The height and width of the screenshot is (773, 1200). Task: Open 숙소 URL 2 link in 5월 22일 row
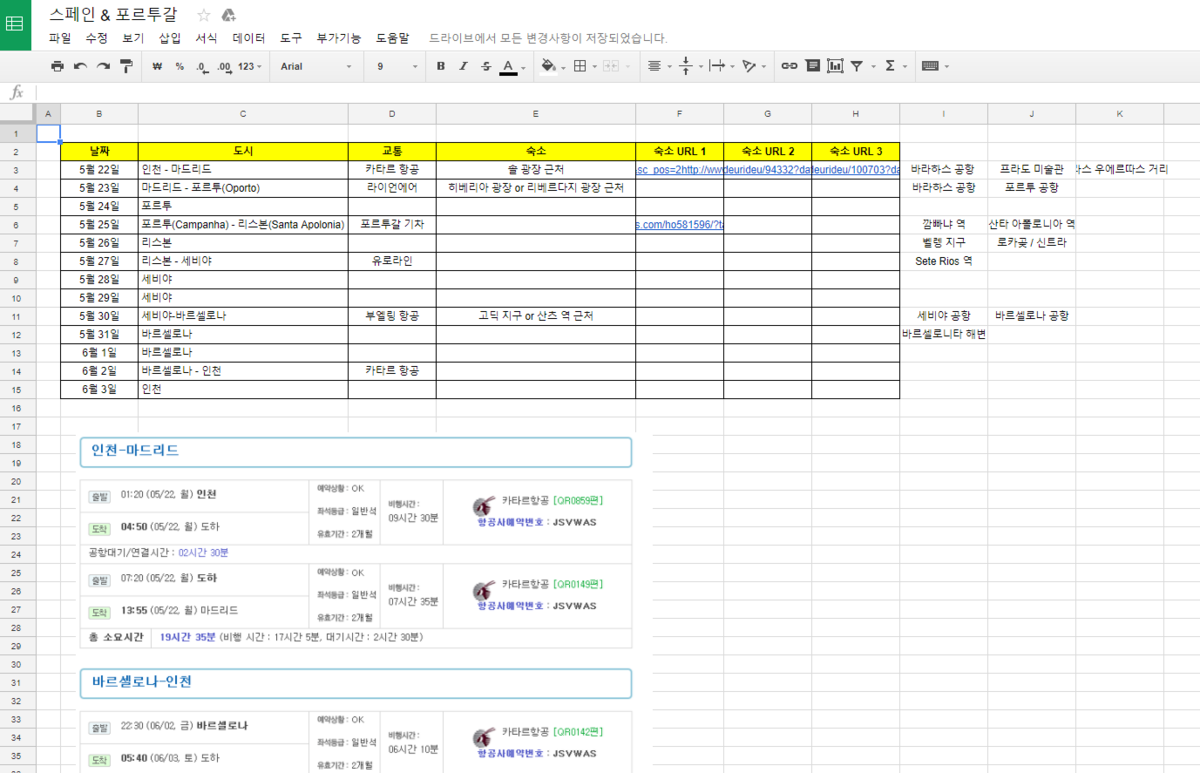[767, 169]
